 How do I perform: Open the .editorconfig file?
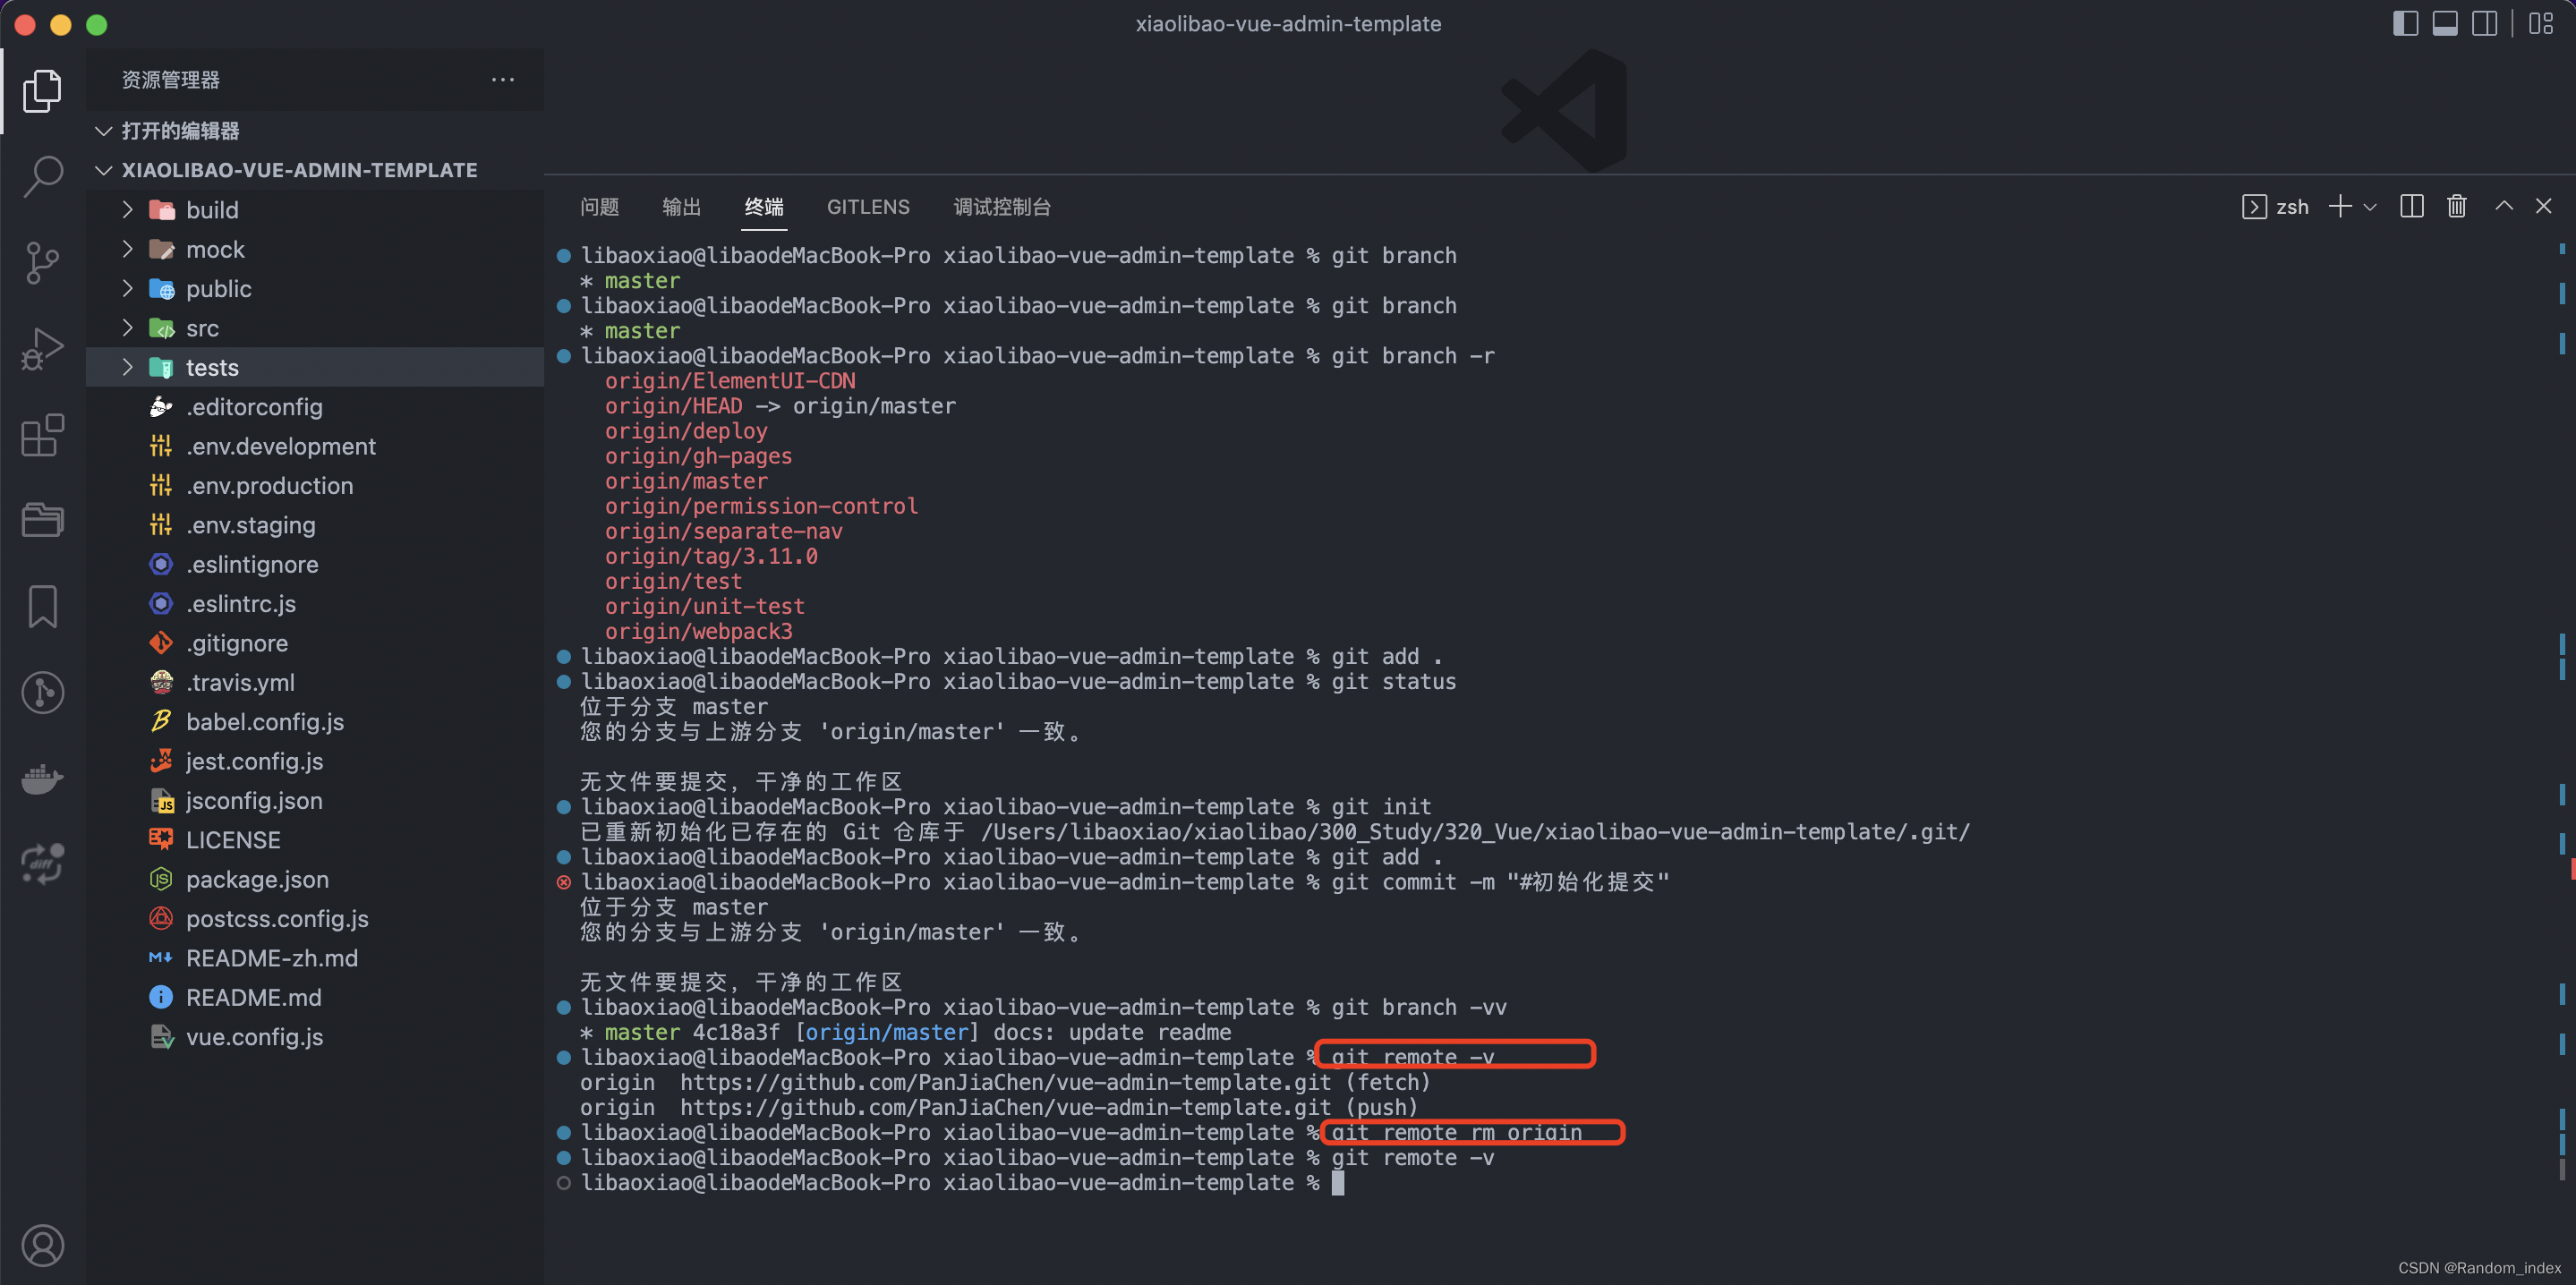click(x=315, y=407)
